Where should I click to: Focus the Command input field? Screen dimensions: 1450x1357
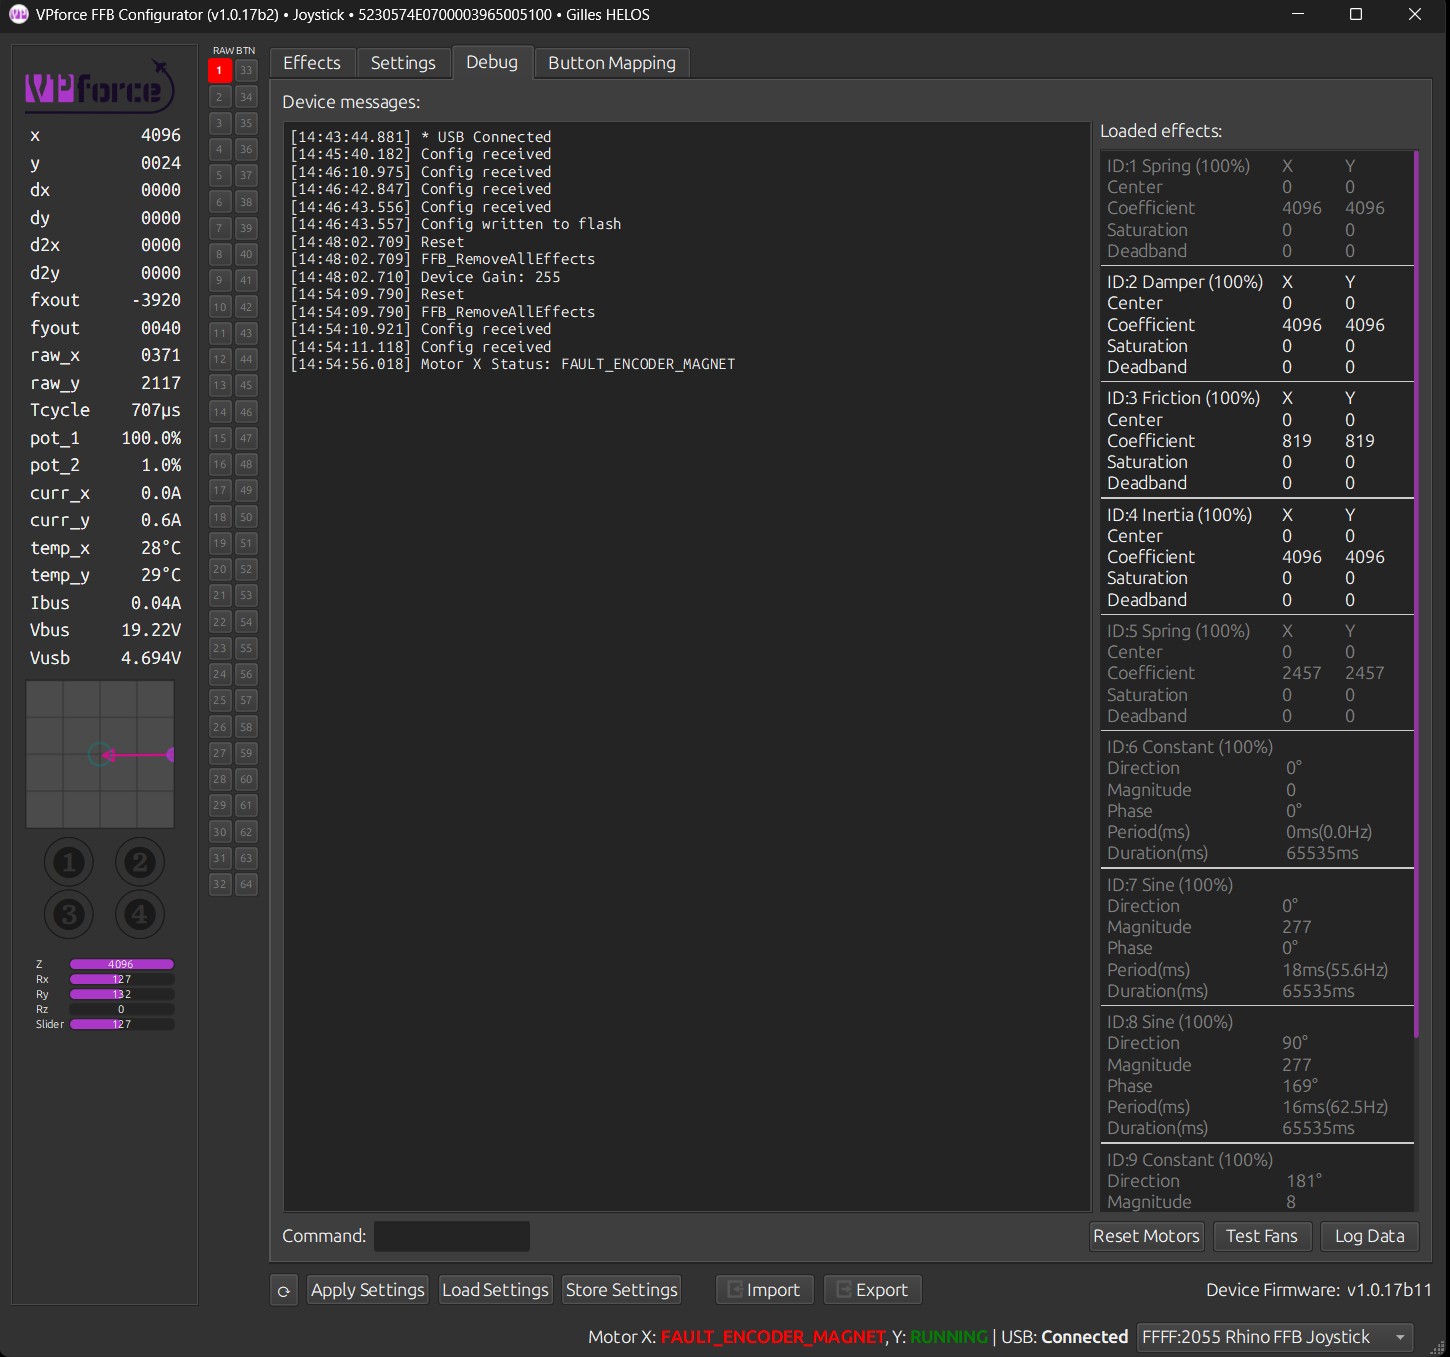452,1236
